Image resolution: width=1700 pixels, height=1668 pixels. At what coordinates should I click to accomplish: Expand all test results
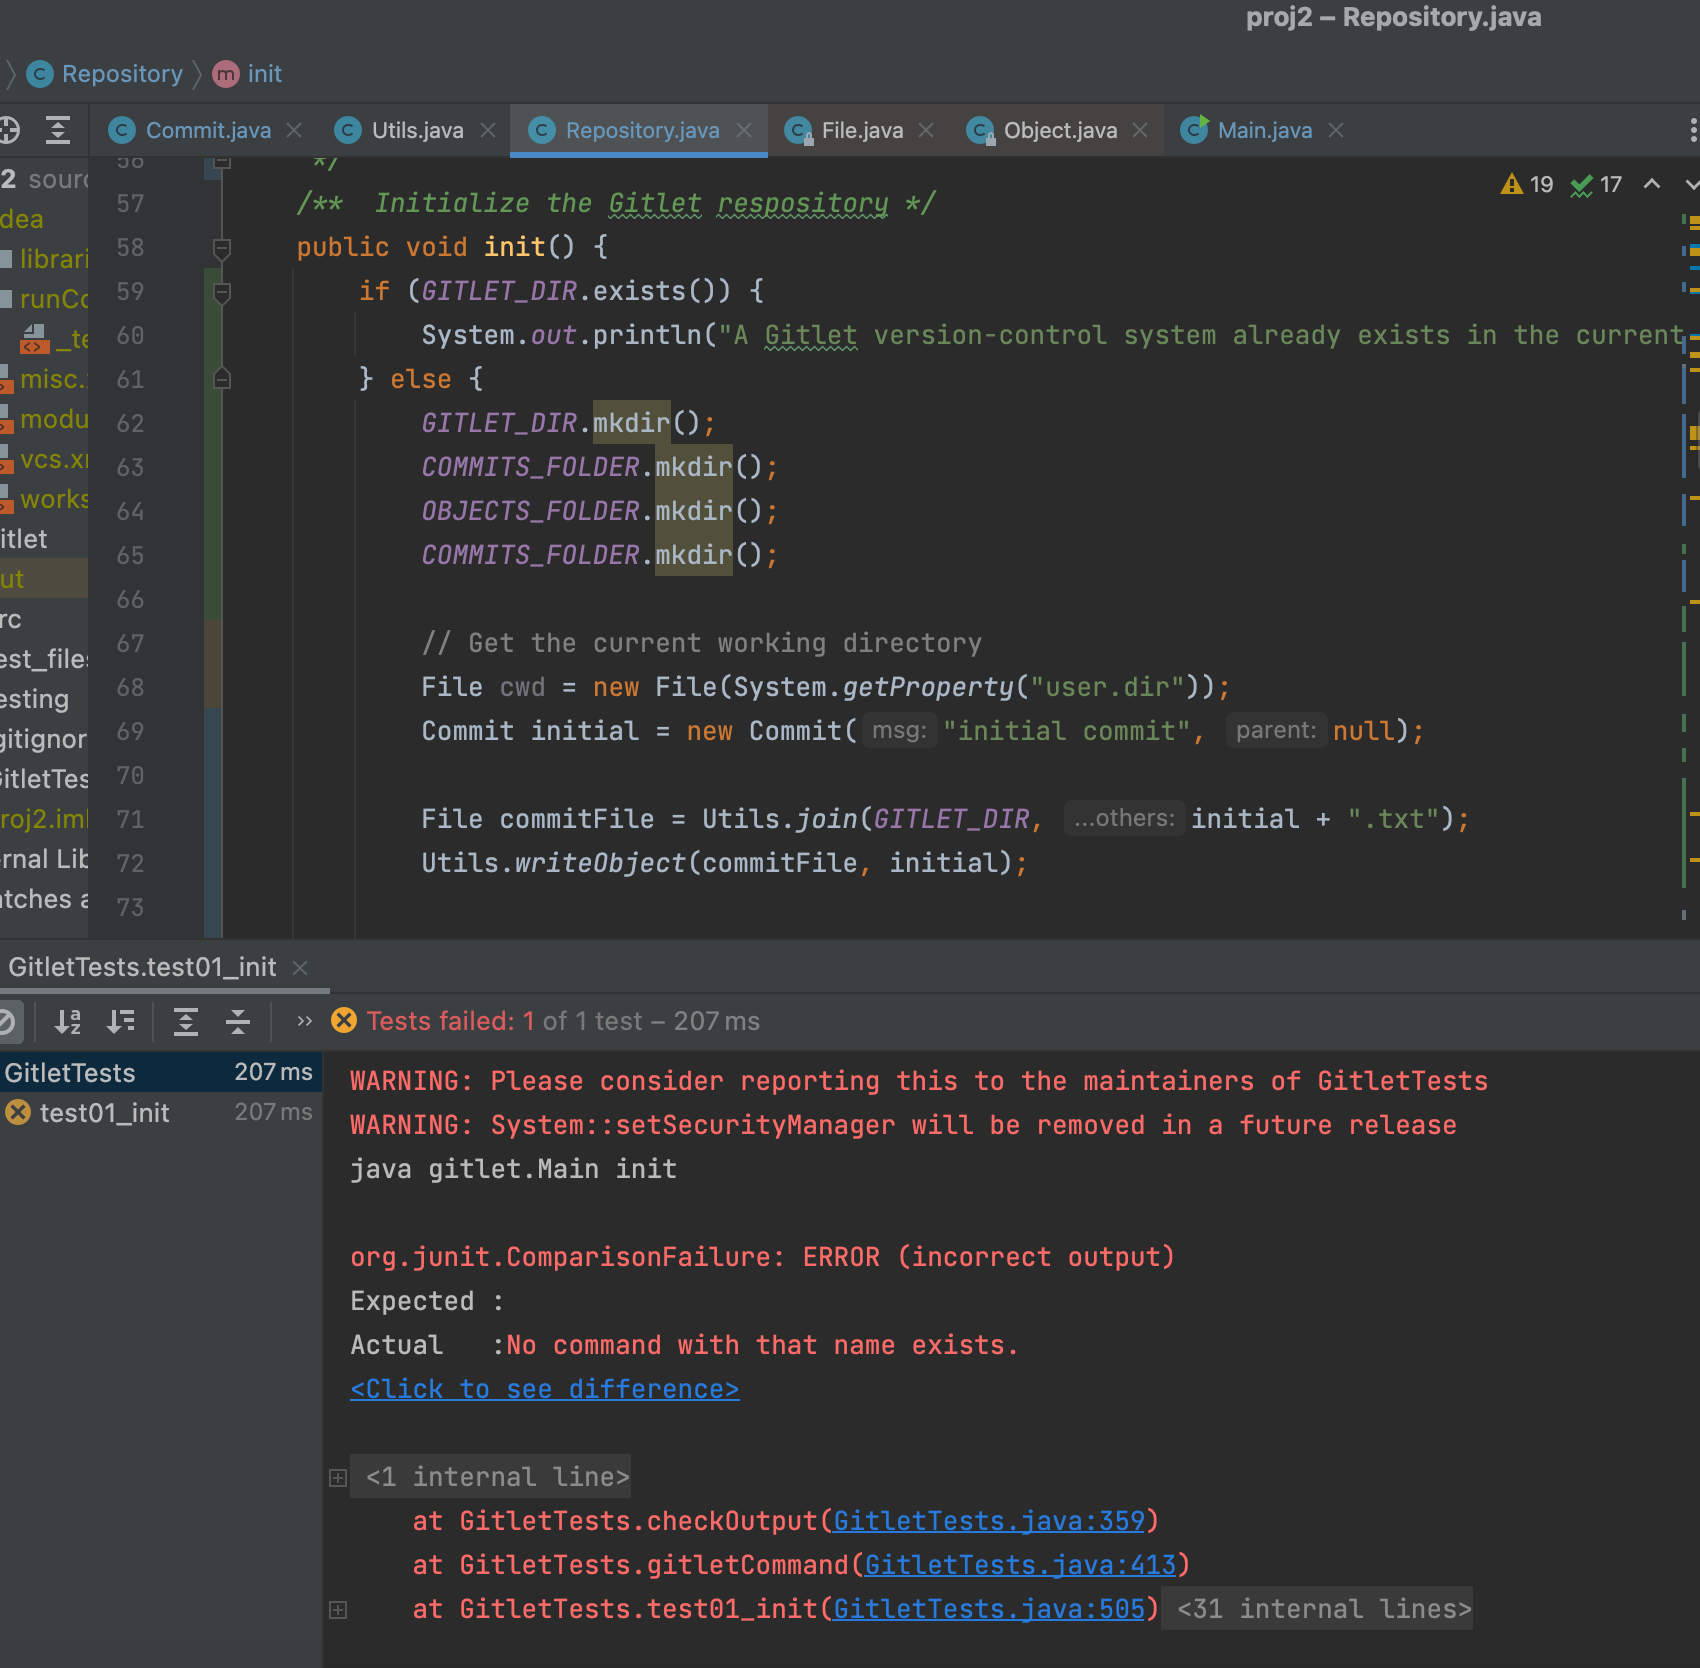click(186, 1021)
